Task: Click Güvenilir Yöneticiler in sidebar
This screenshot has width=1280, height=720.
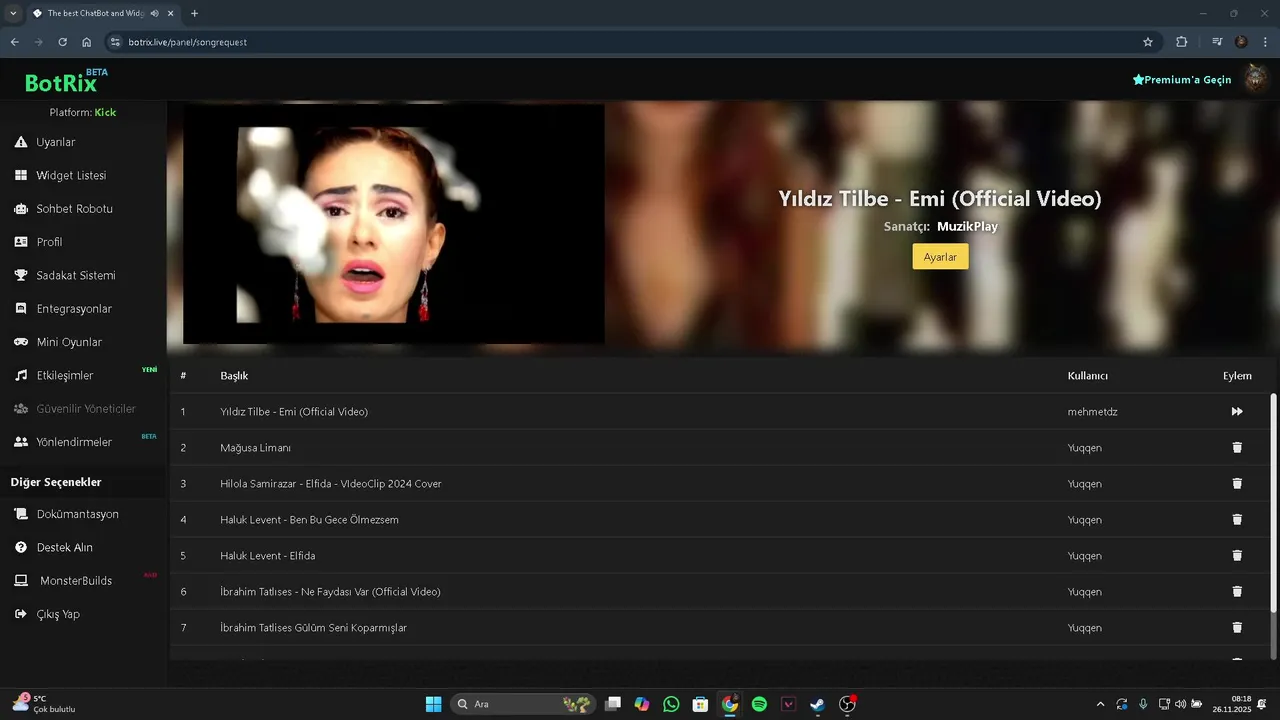Action: click(x=76, y=409)
